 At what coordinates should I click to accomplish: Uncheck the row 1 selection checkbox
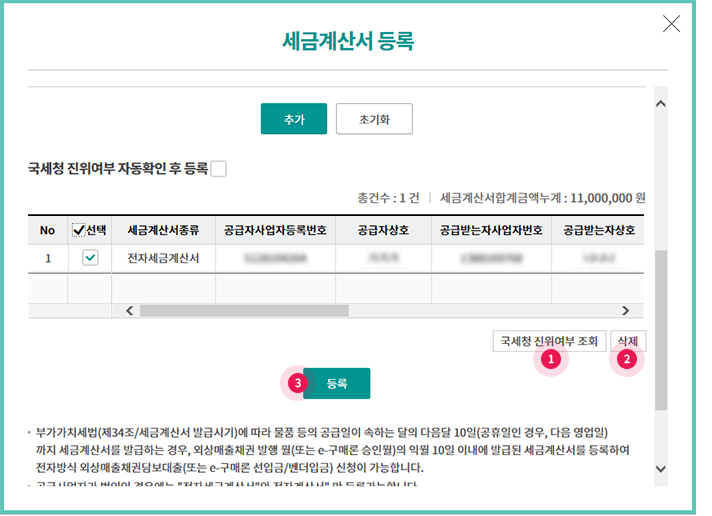coord(90,258)
